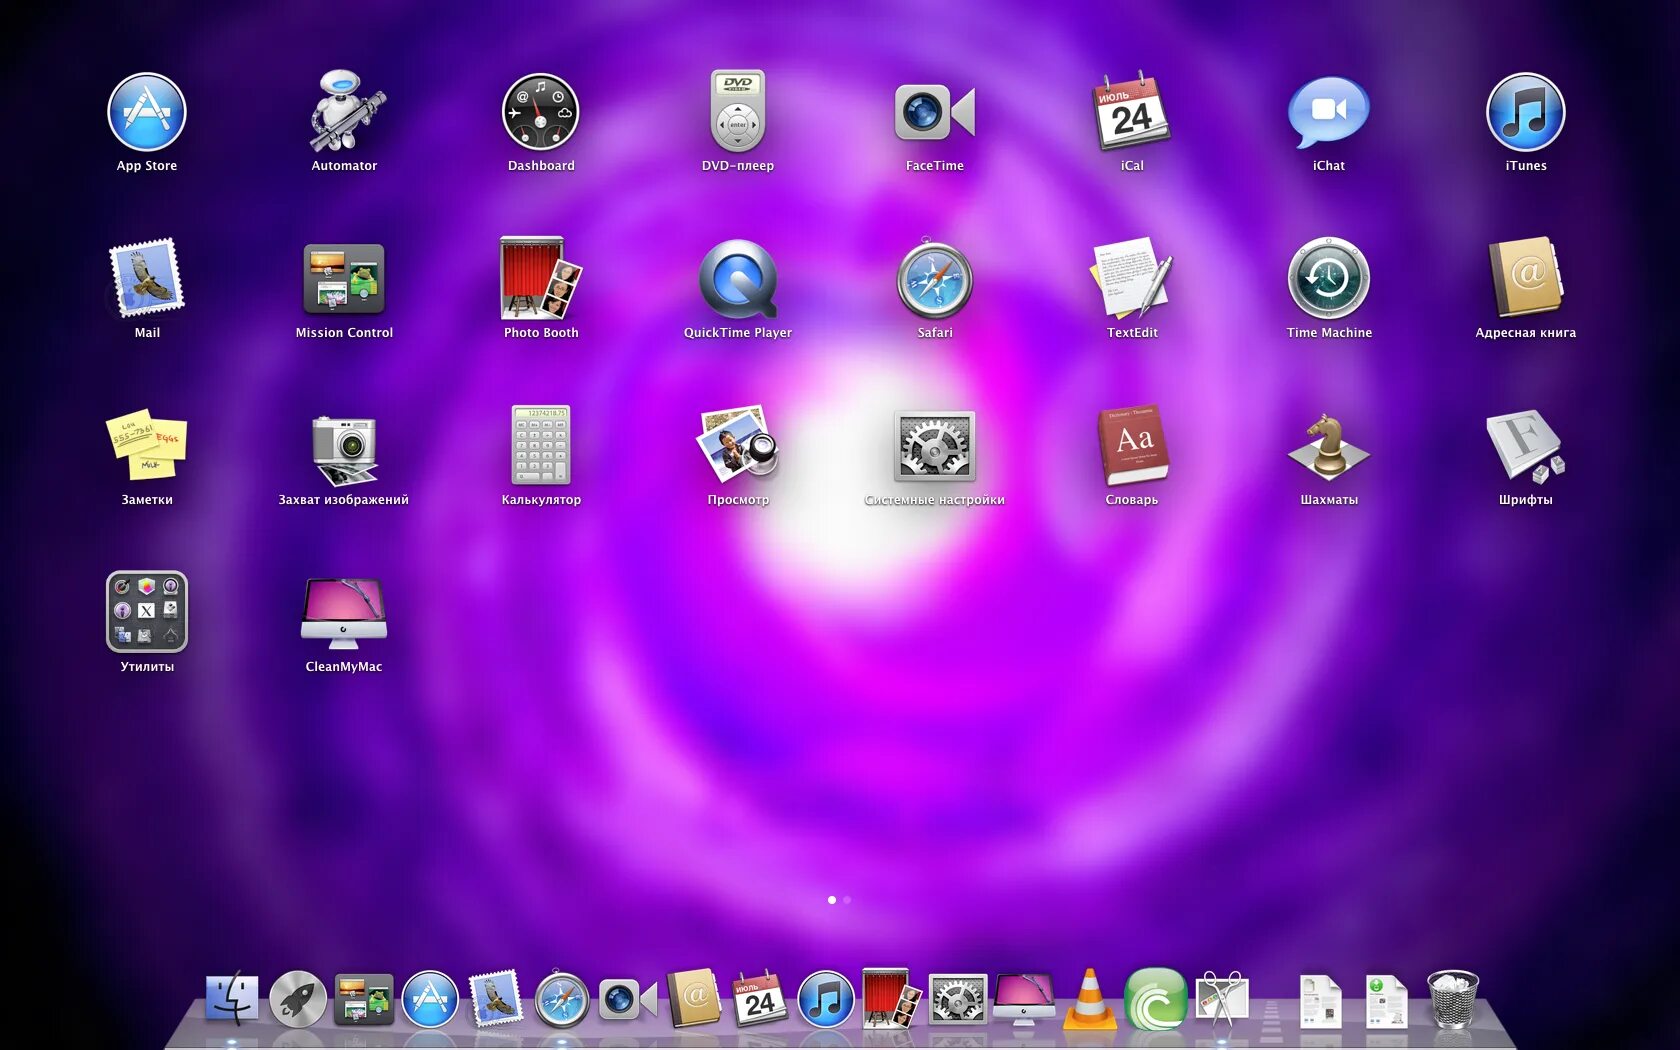Screen dimensions: 1680x1050
Task: Open App Store from the Dock
Action: pos(430,999)
